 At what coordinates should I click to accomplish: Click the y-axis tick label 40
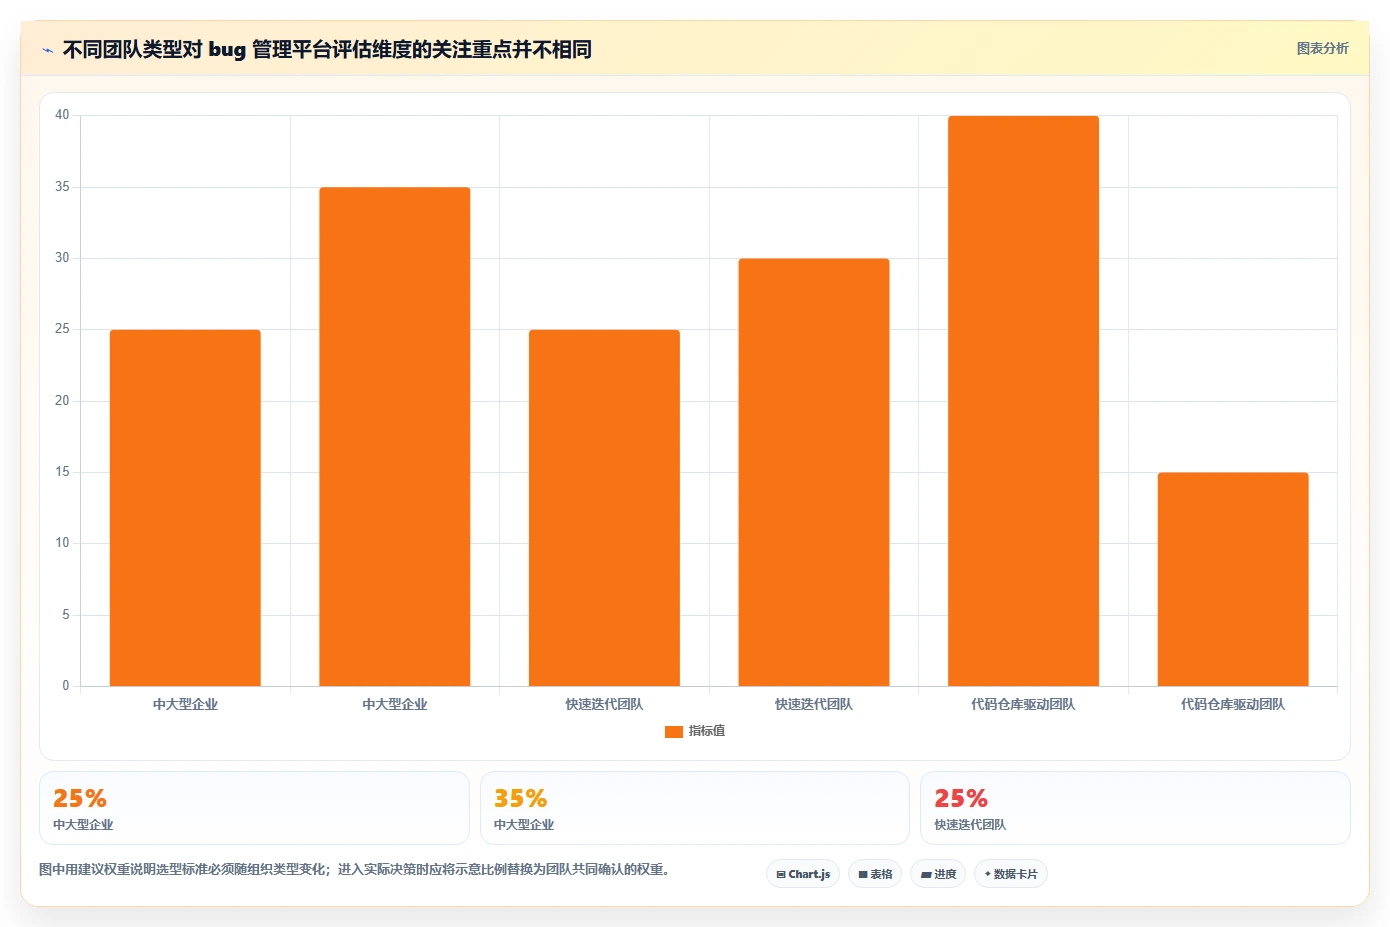(x=62, y=115)
